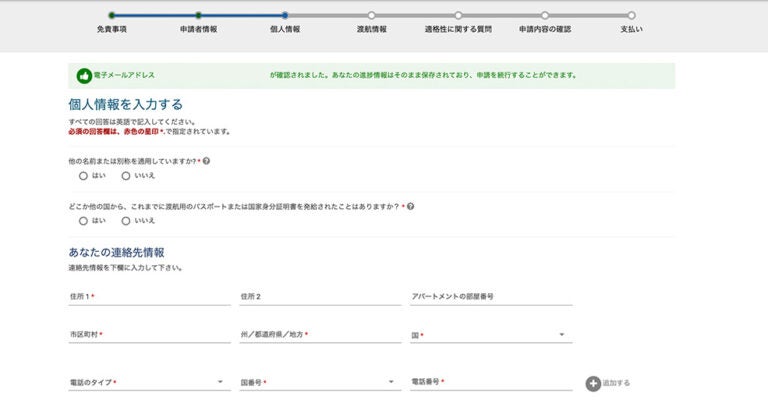Screen dimensions: 768x407
Task: Click the 追加する add link
Action: [616, 383]
